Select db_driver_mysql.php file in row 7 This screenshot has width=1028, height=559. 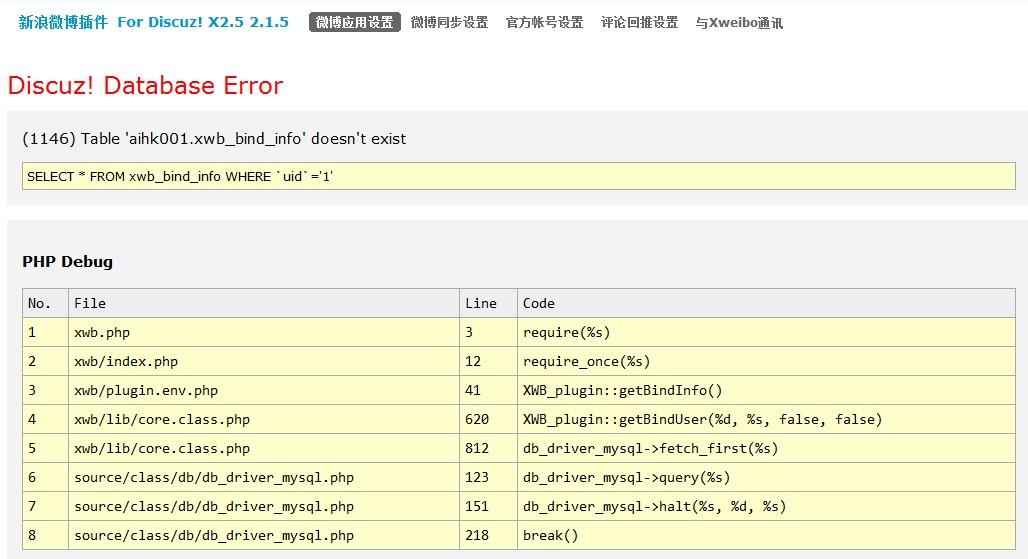pos(264,506)
